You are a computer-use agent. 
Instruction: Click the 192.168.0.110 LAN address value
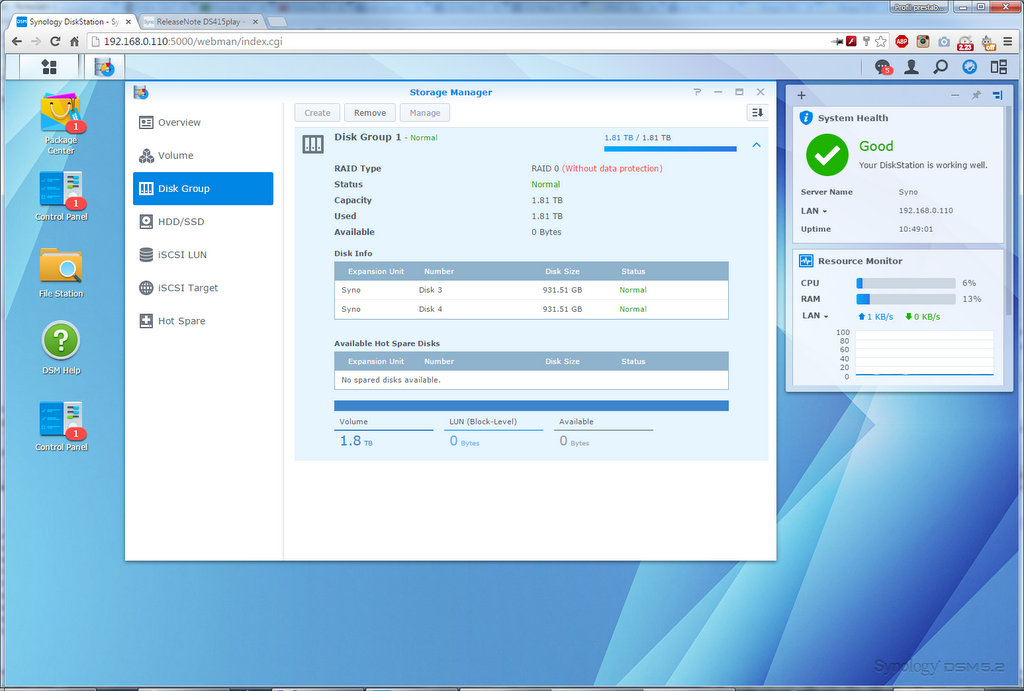click(925, 211)
